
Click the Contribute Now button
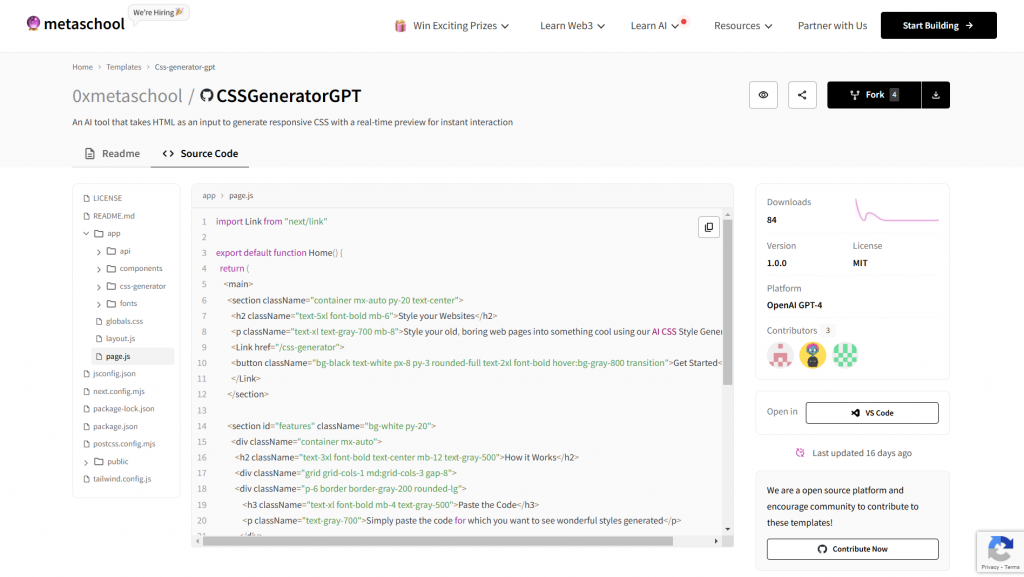[852, 549]
